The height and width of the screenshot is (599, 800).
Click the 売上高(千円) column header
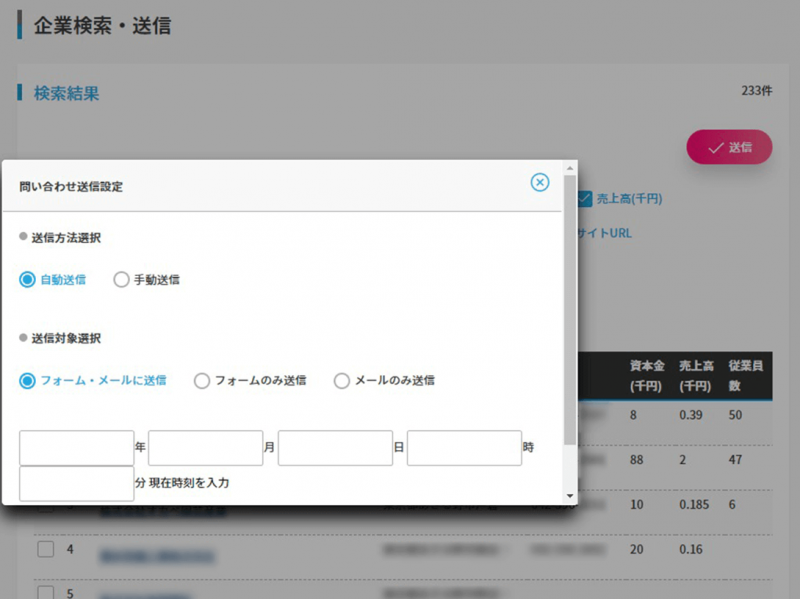click(x=696, y=376)
